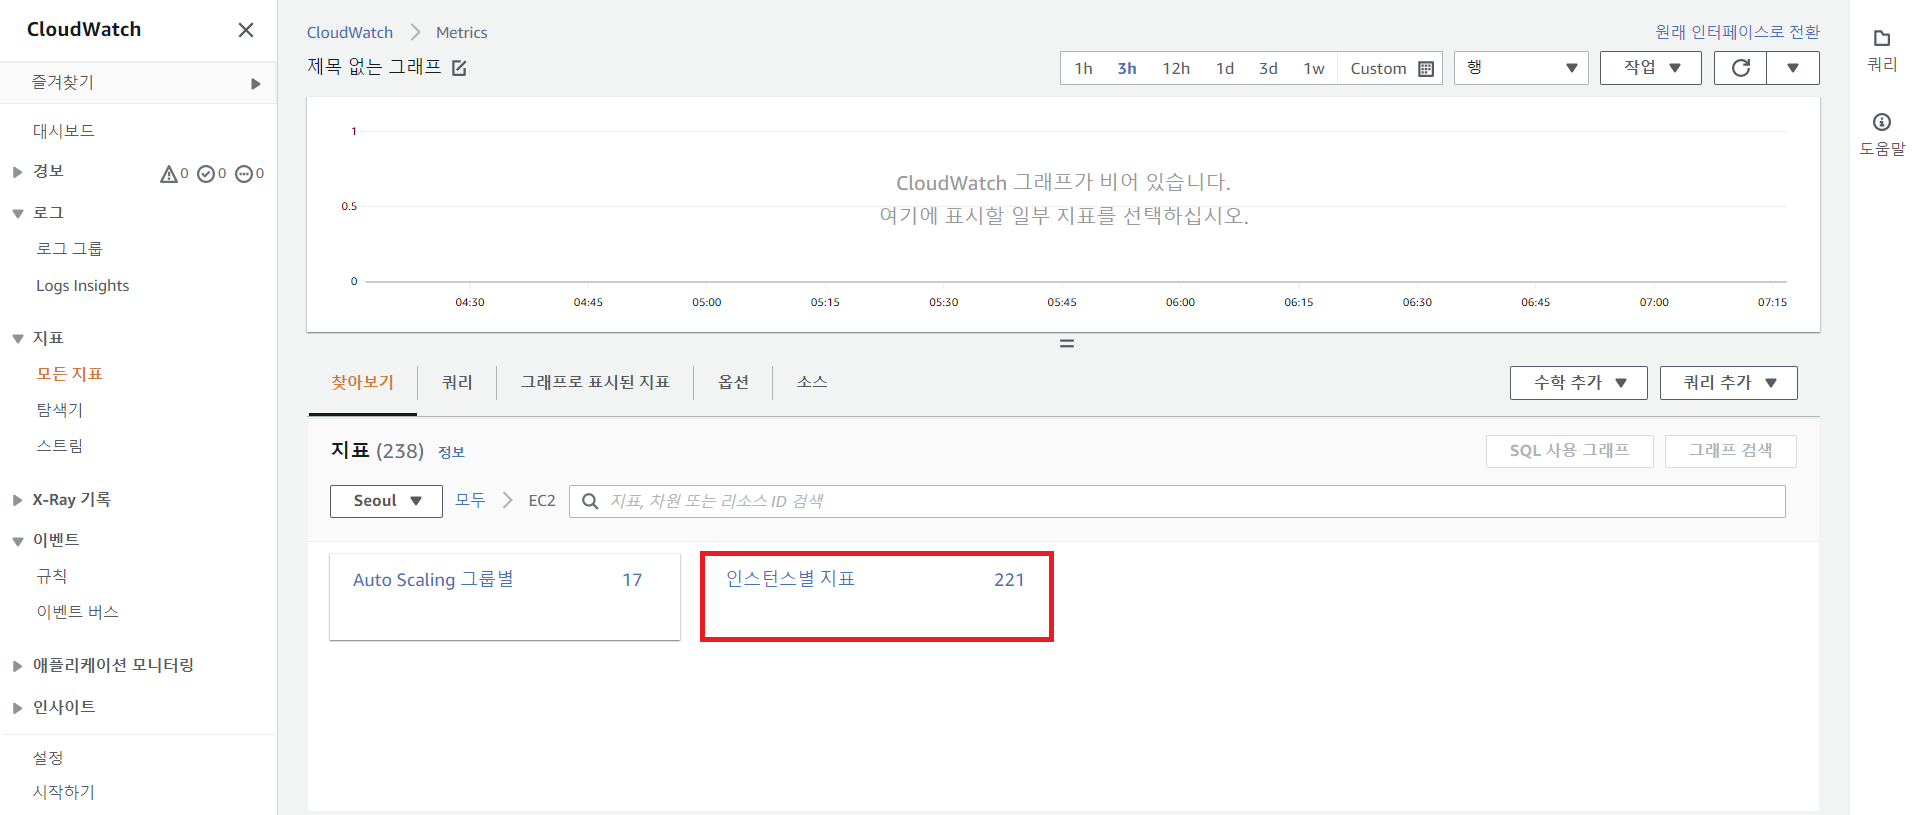The image size is (1914, 815).
Task: Open 탐색기 in sidebar
Action: (60, 410)
